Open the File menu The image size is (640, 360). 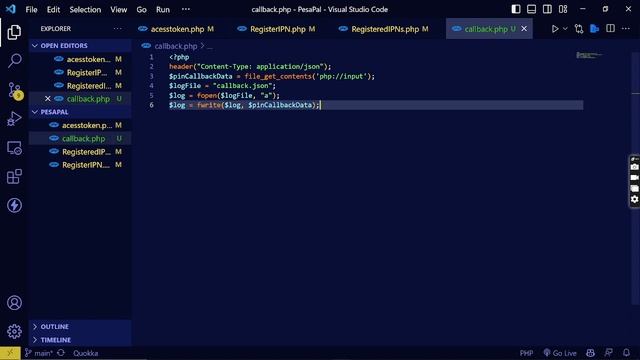point(31,9)
